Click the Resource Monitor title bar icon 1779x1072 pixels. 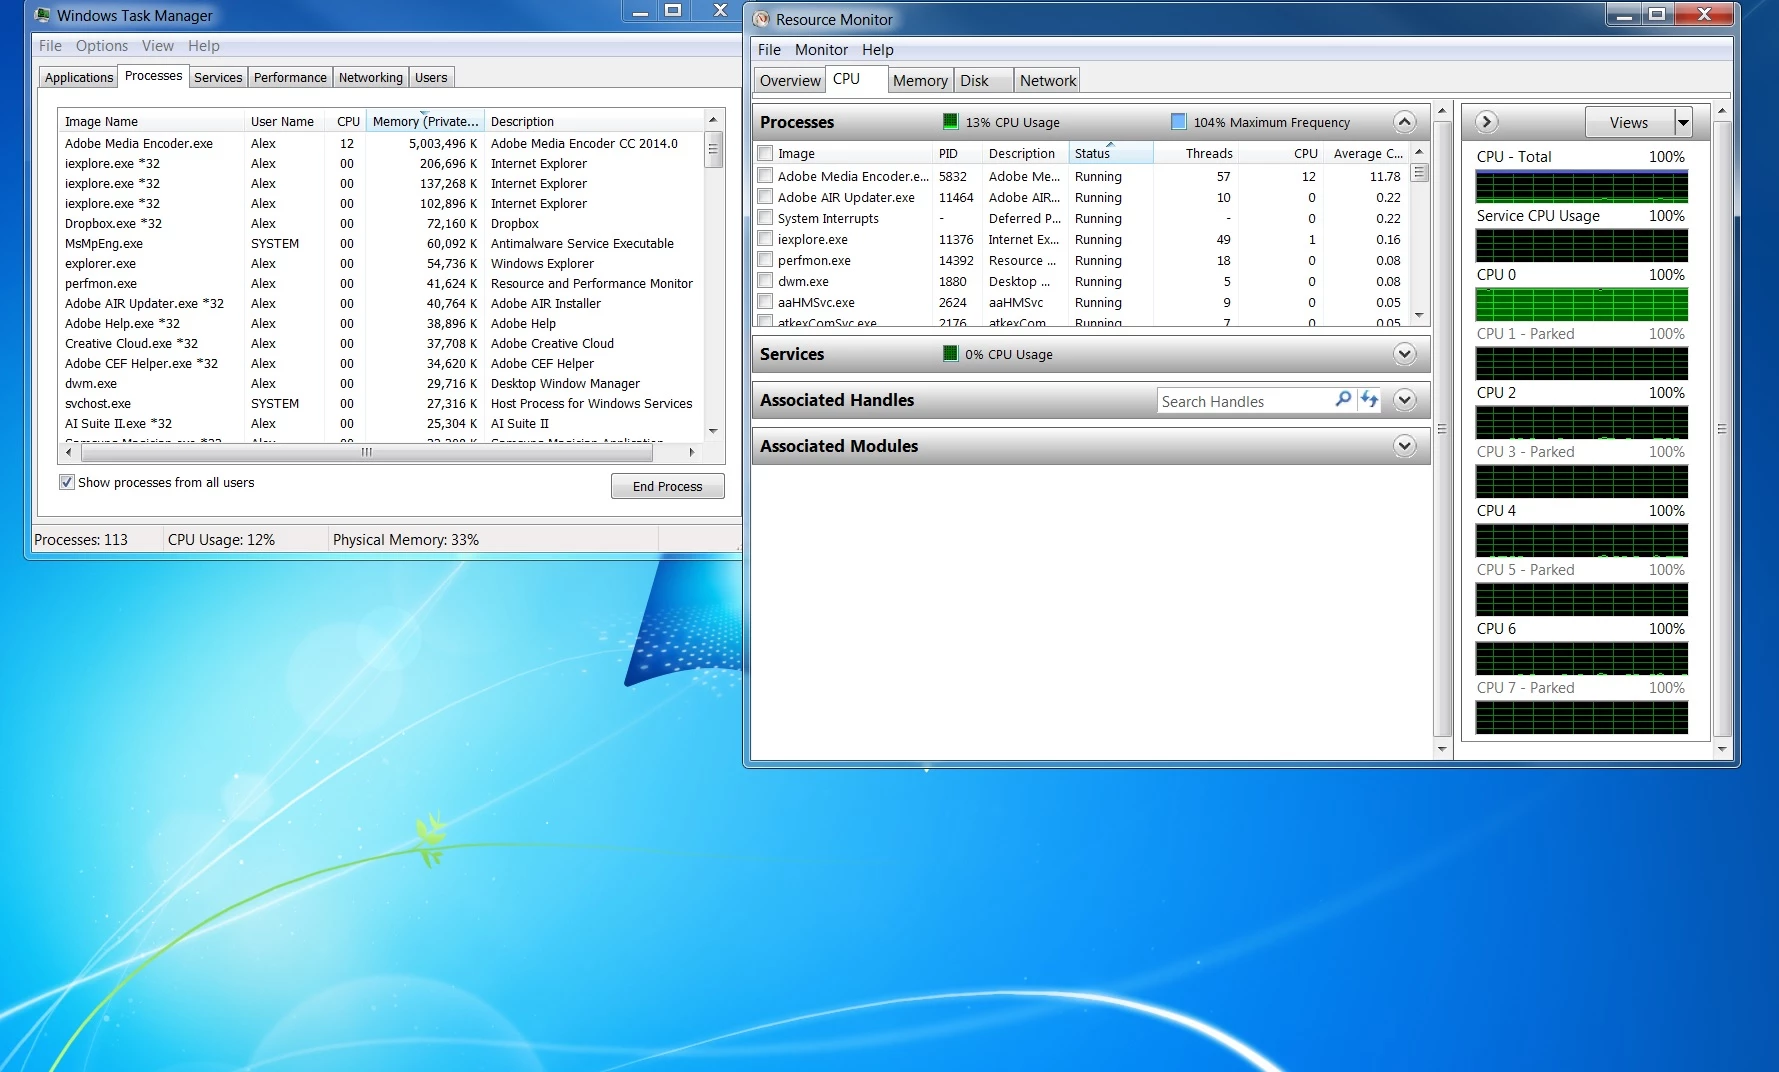click(761, 19)
